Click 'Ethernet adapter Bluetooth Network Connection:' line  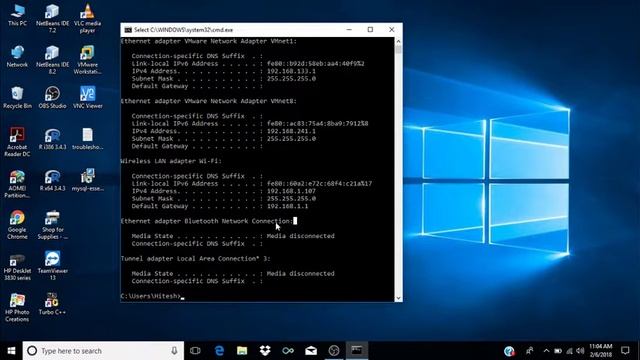207,221
